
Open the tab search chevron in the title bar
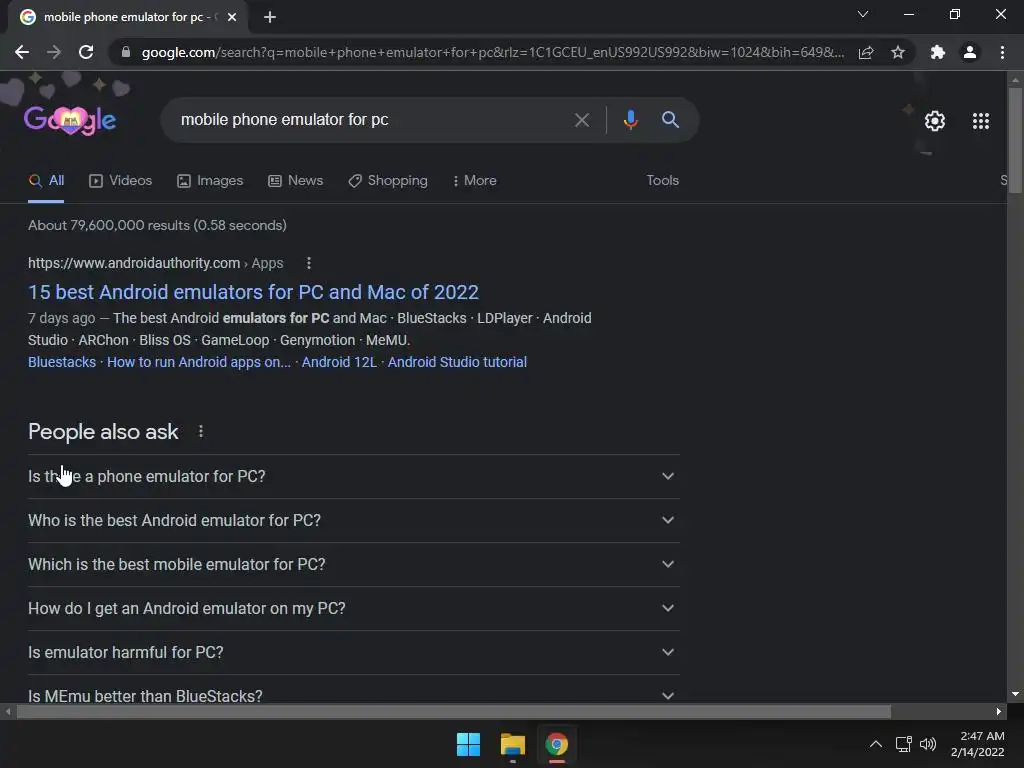863,14
